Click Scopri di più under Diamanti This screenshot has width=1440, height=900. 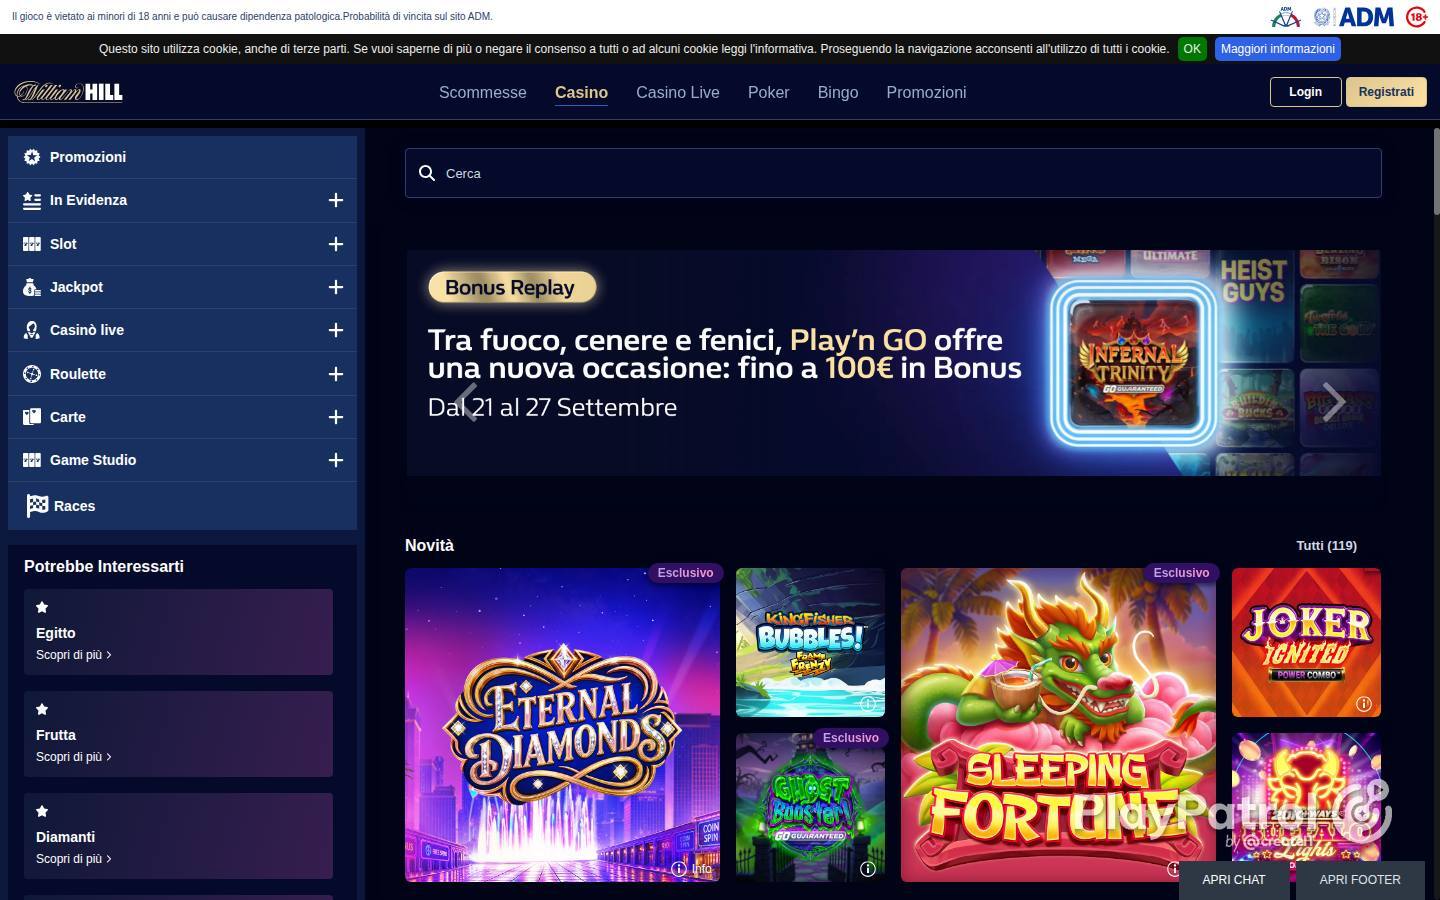(x=73, y=859)
